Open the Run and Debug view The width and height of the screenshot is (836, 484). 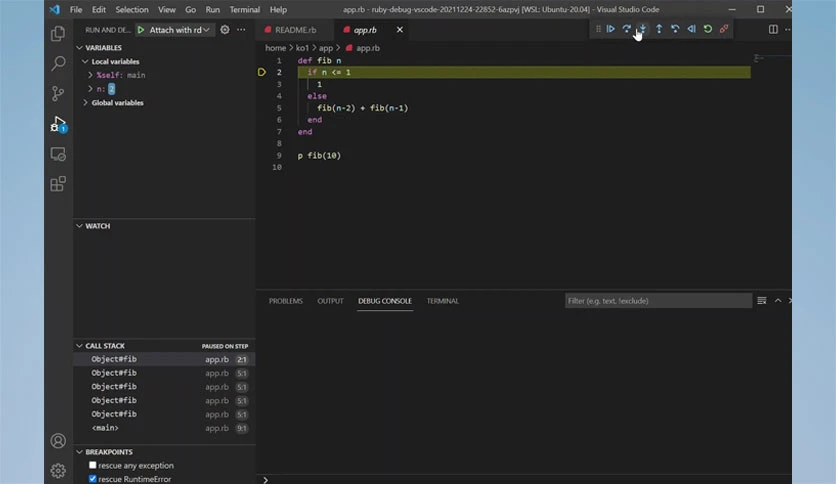(x=58, y=124)
